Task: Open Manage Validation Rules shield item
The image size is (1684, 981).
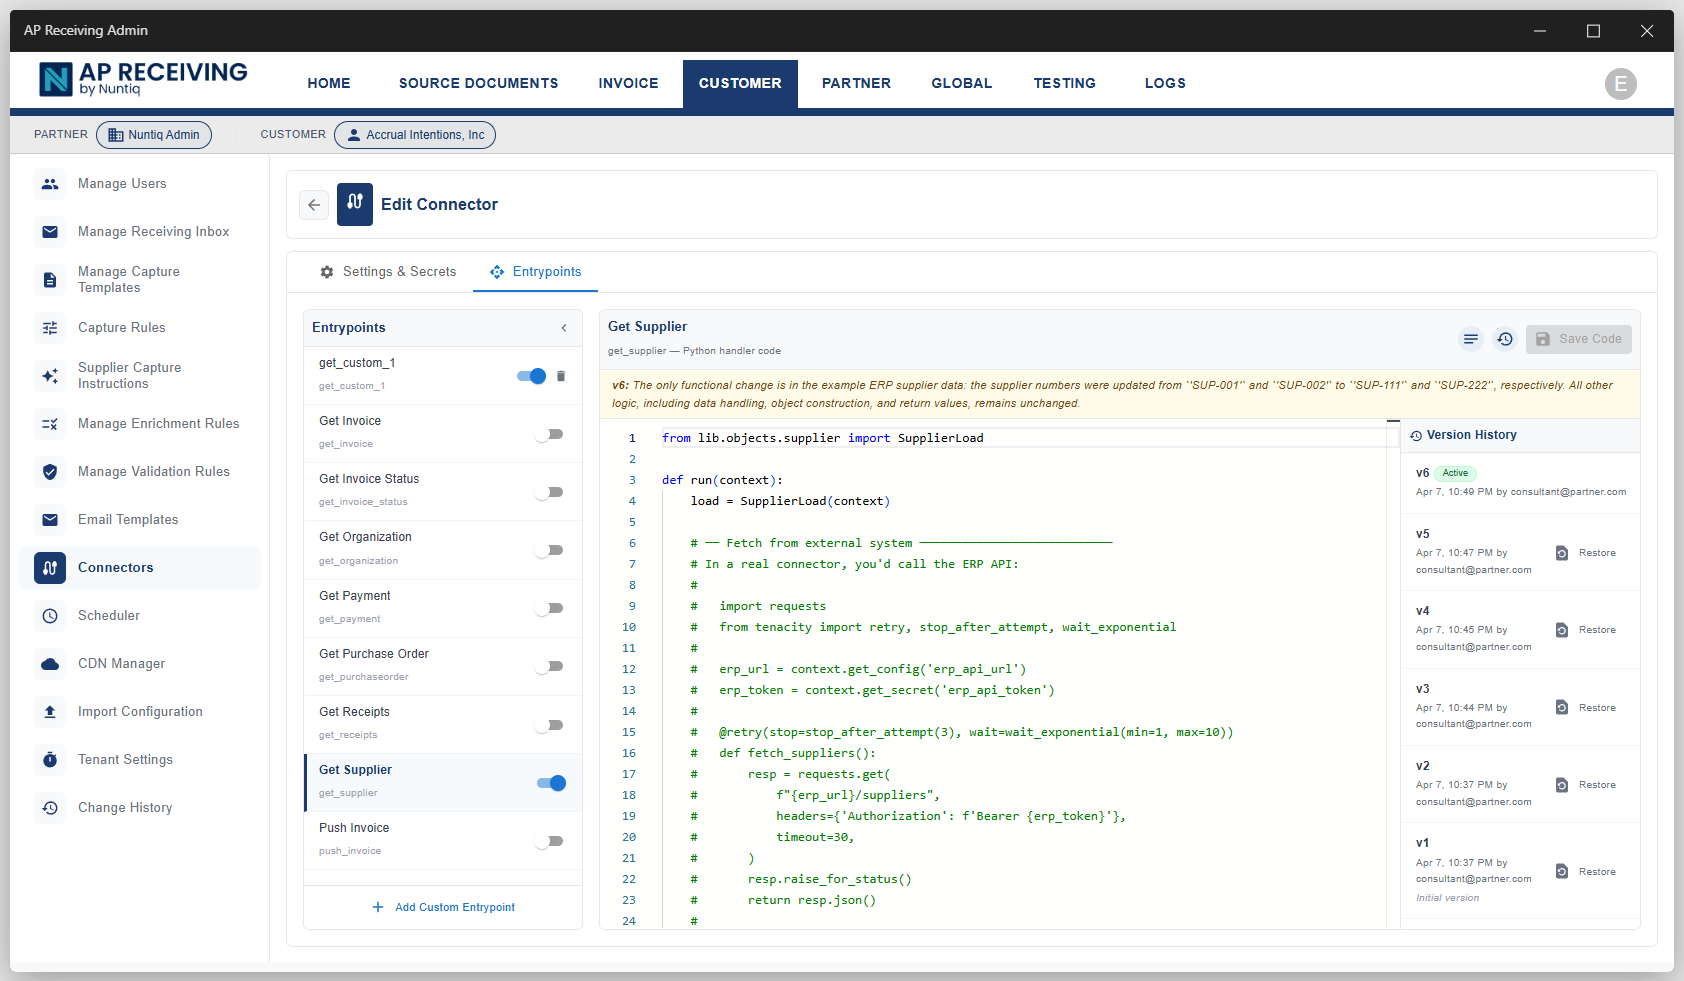Action: point(153,472)
